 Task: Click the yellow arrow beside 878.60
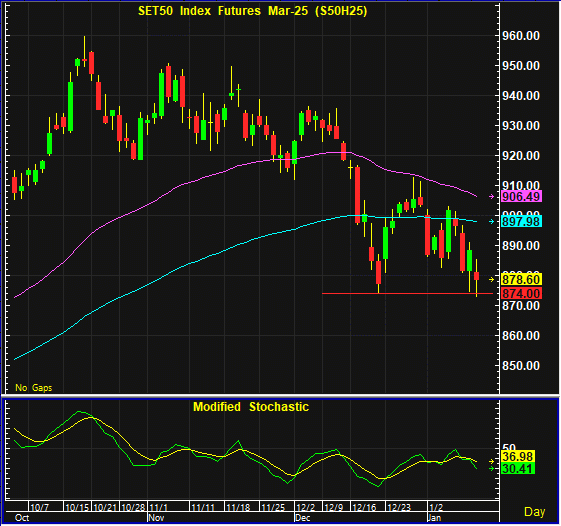[x=492, y=279]
